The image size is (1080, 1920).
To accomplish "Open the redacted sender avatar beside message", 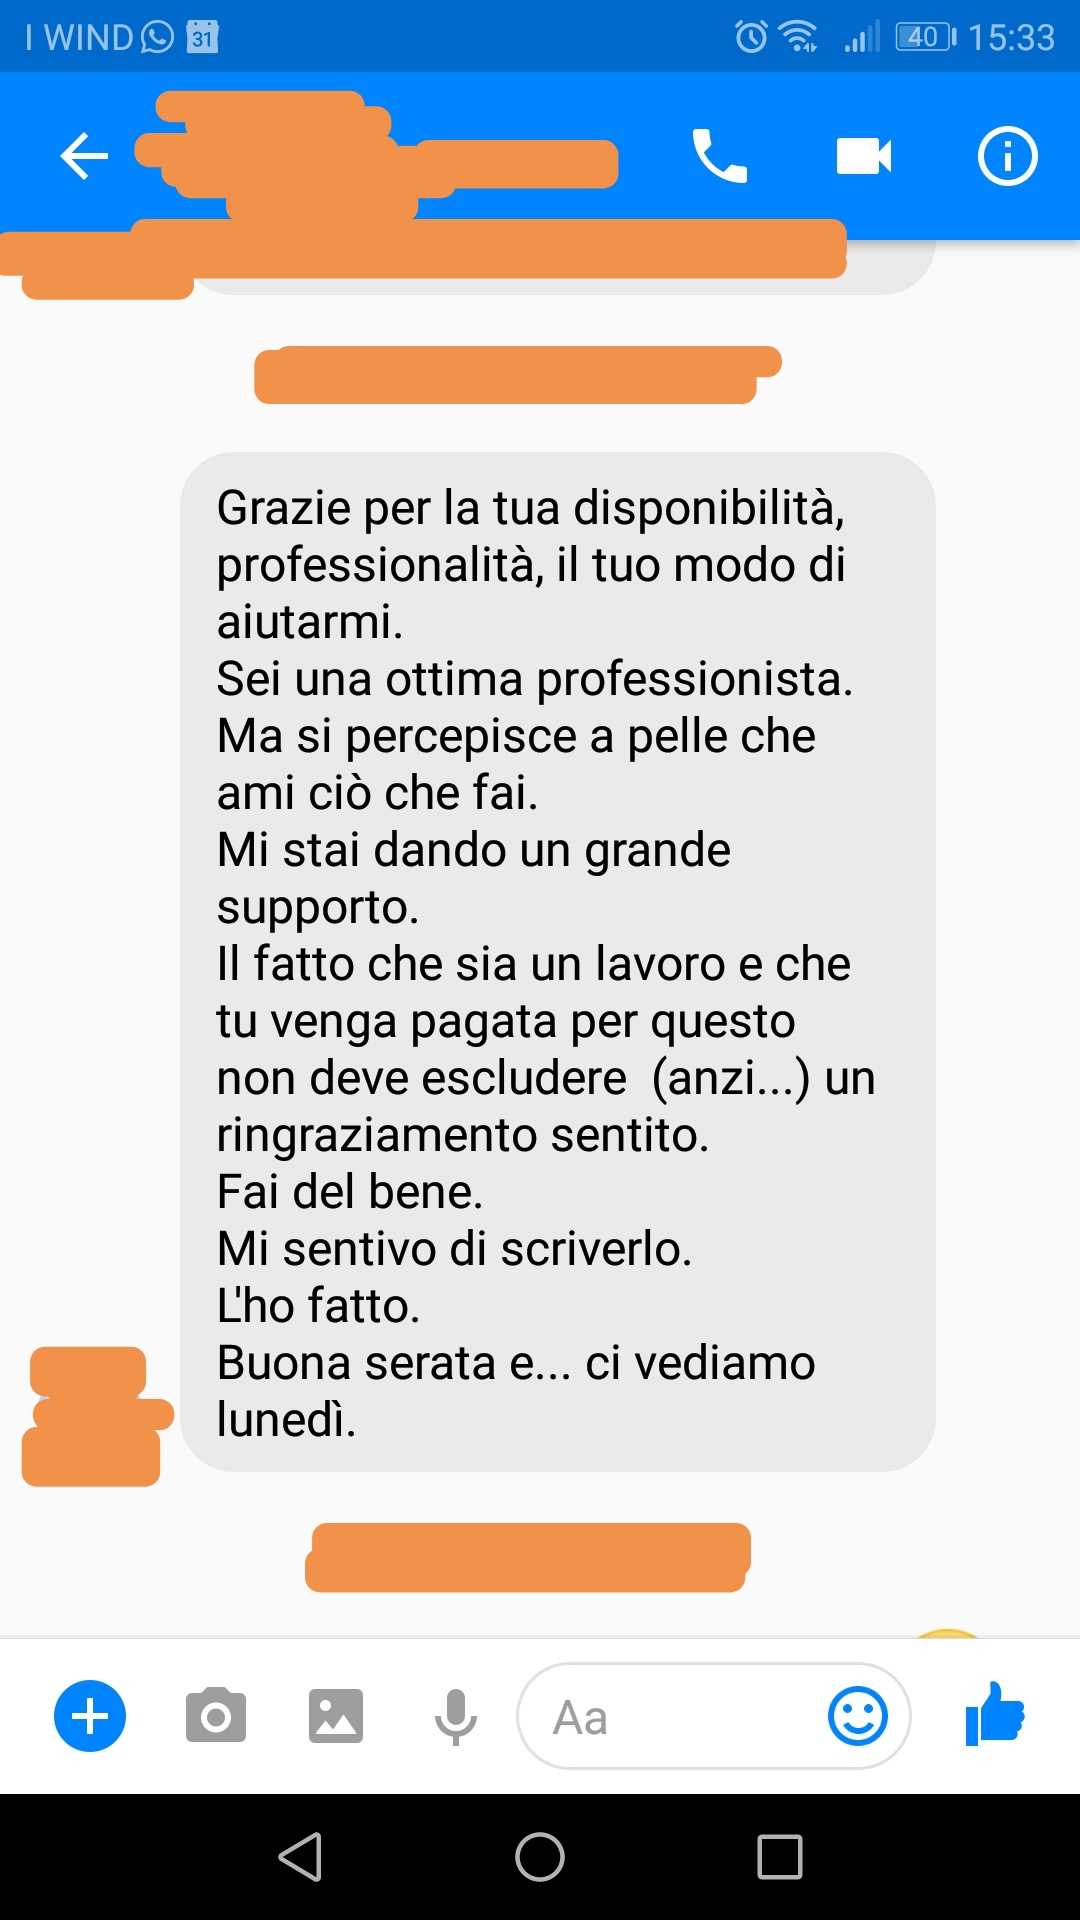I will click(94, 1416).
